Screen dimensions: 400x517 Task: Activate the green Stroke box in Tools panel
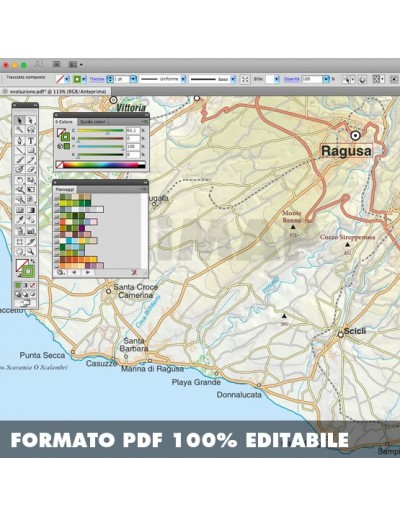(x=28, y=272)
